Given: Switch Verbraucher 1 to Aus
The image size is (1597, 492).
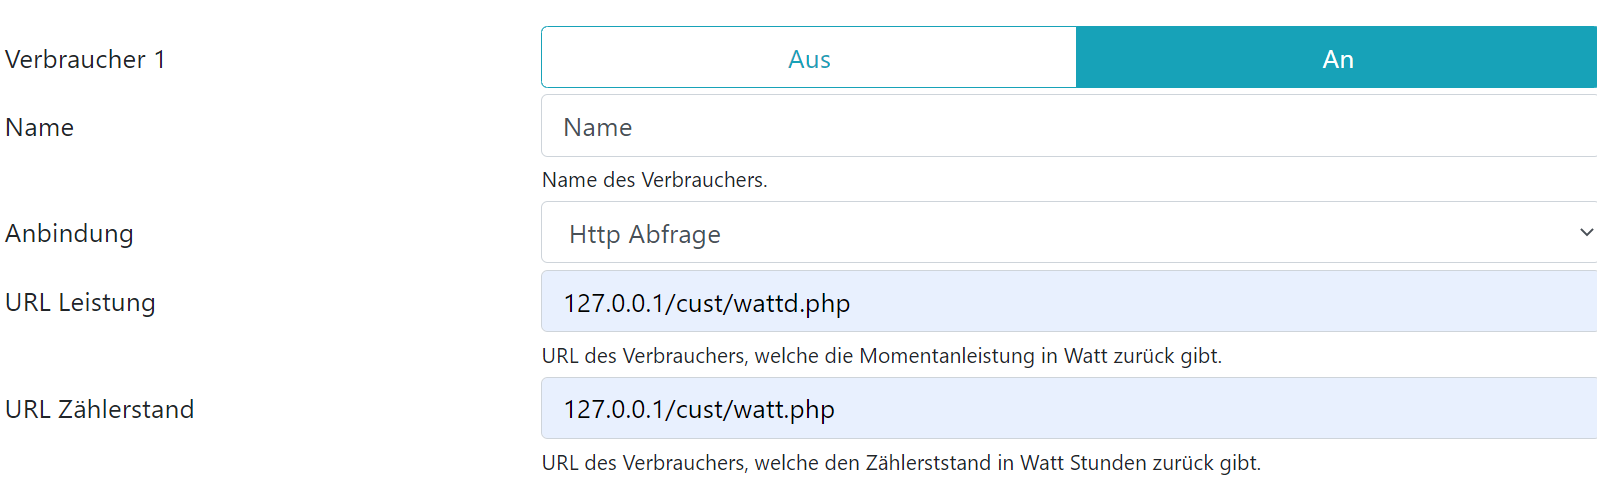Looking at the screenshot, I should [x=808, y=59].
